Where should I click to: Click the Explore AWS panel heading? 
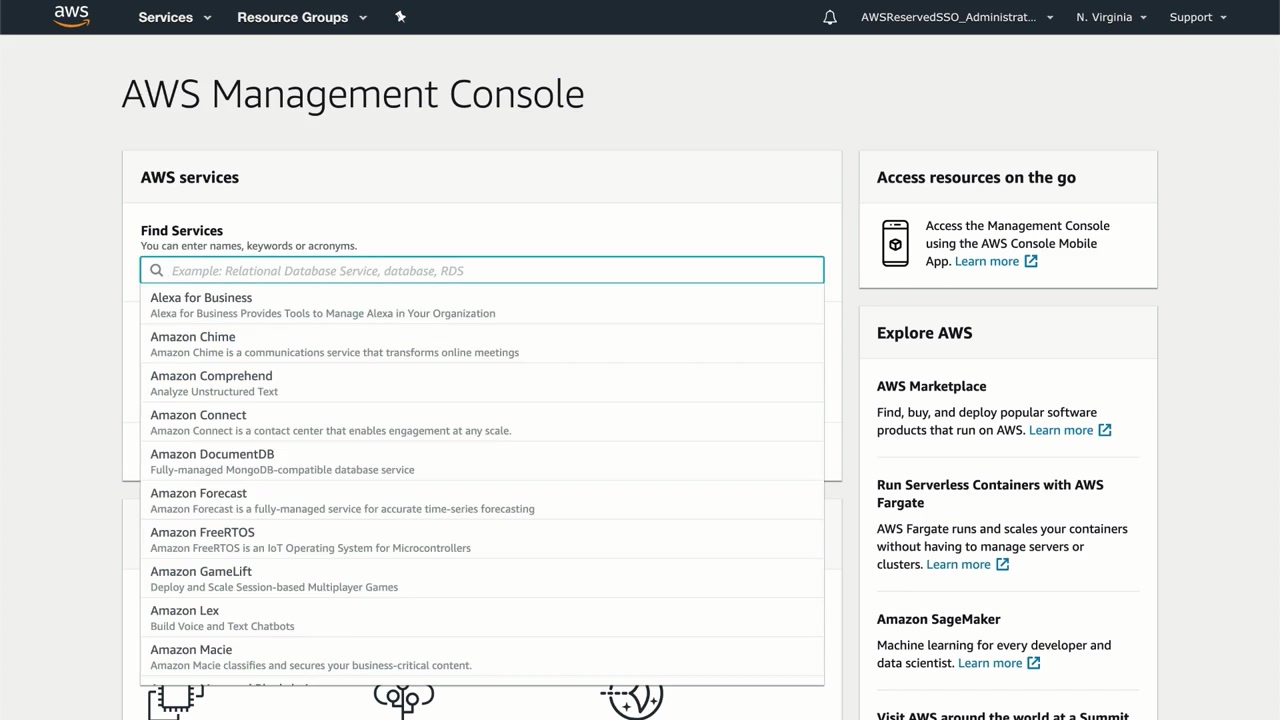pos(925,333)
